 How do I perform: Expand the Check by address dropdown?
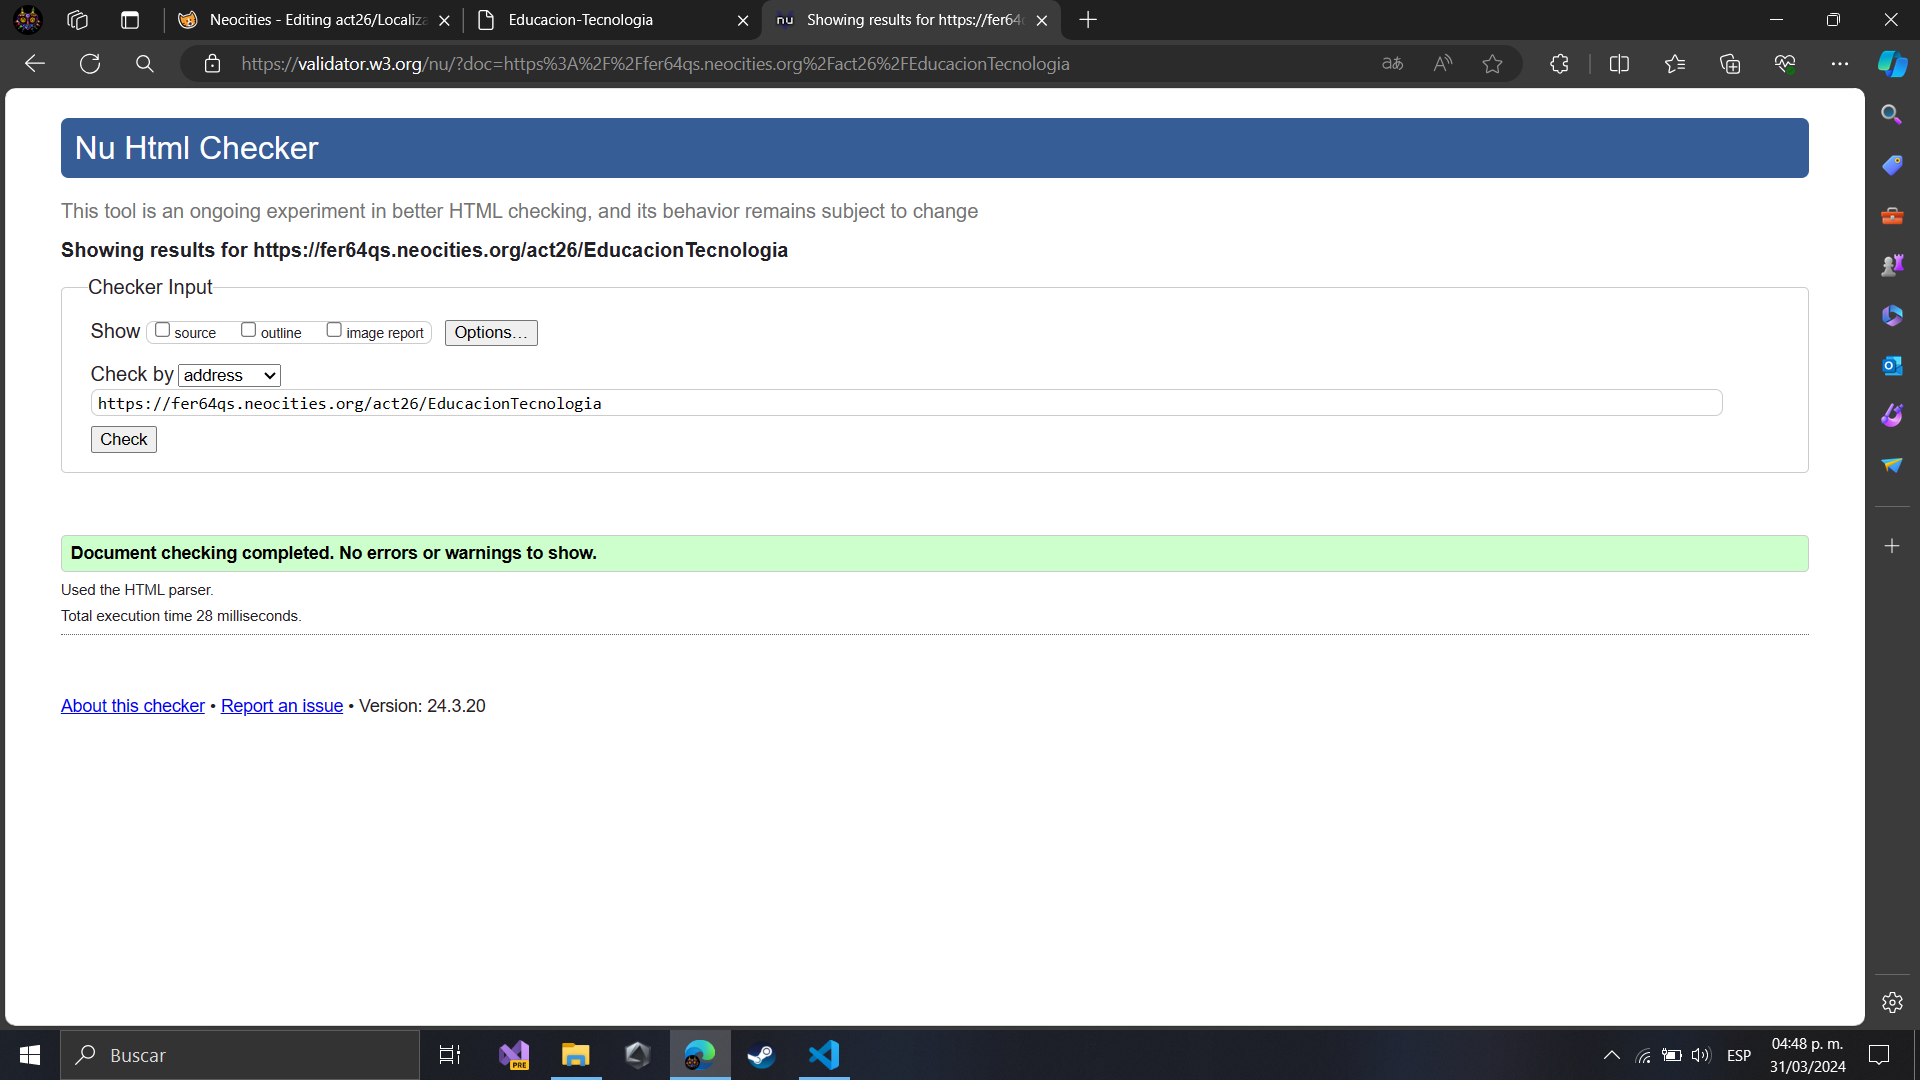[228, 375]
